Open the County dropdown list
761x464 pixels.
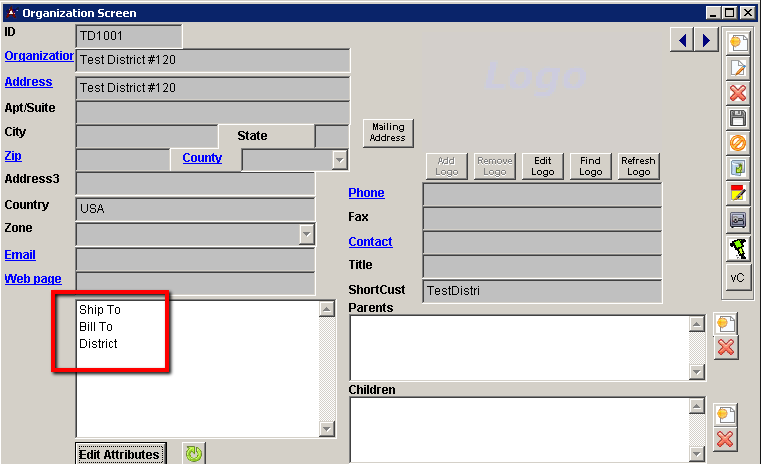(340, 159)
